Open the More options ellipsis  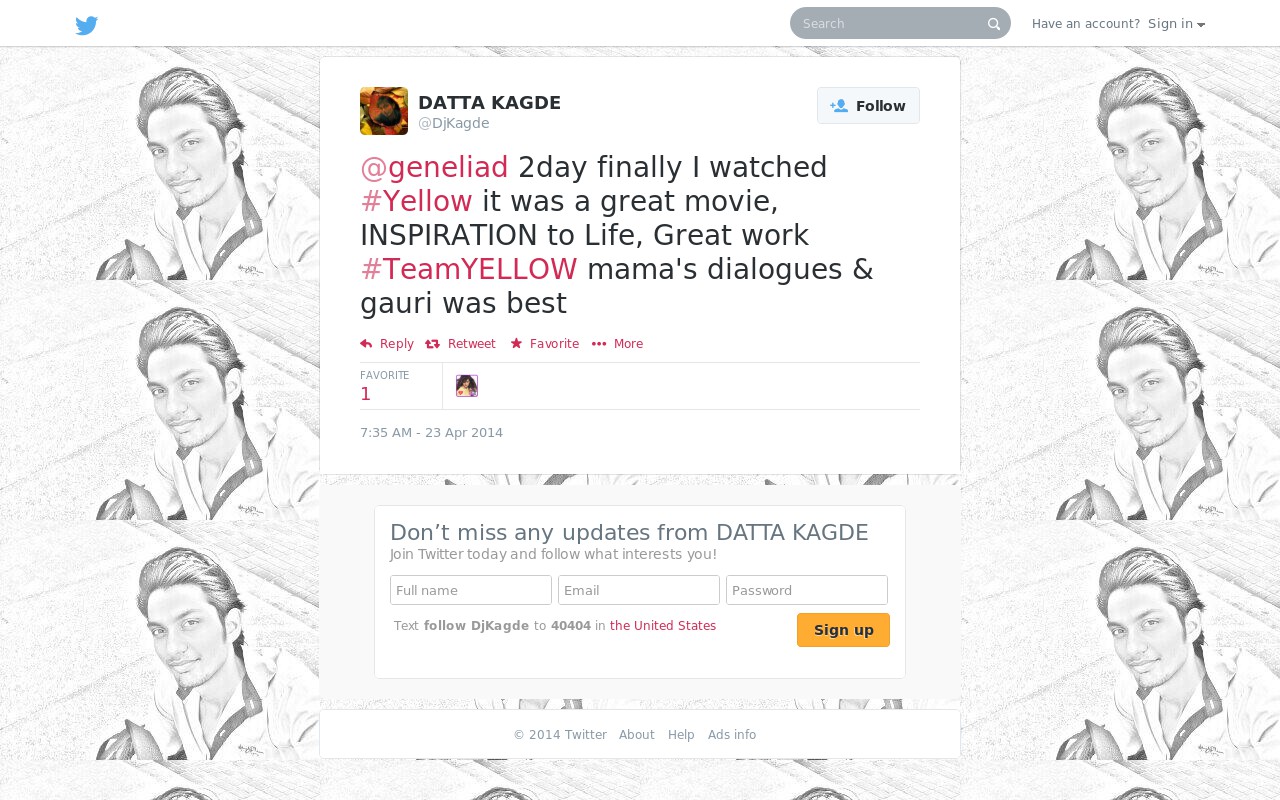pos(599,344)
